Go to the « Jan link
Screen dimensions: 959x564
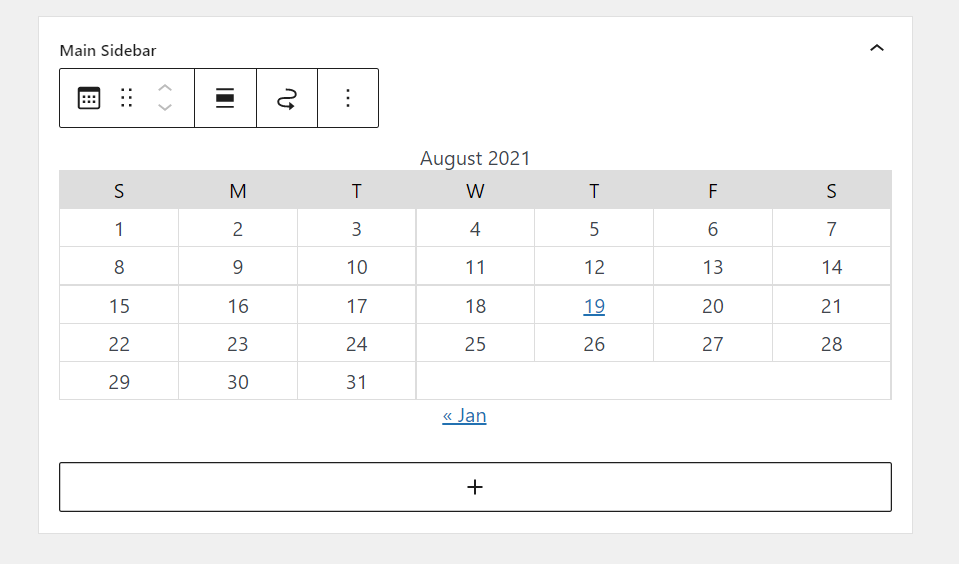(464, 415)
